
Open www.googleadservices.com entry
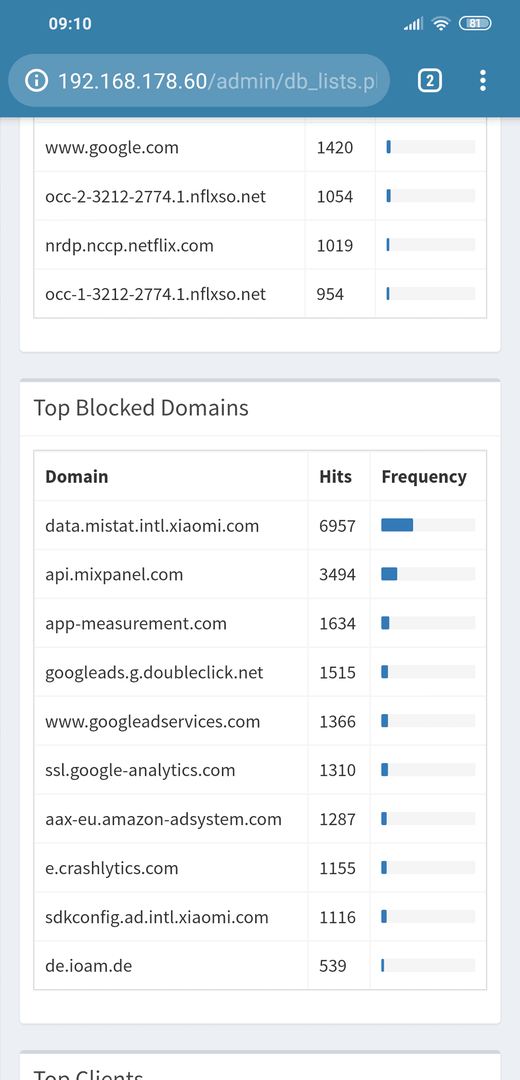153,722
